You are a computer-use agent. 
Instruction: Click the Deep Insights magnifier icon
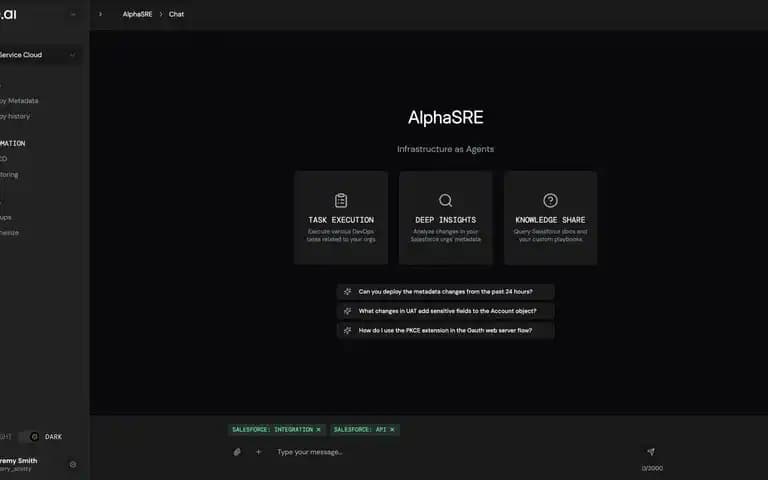point(445,200)
